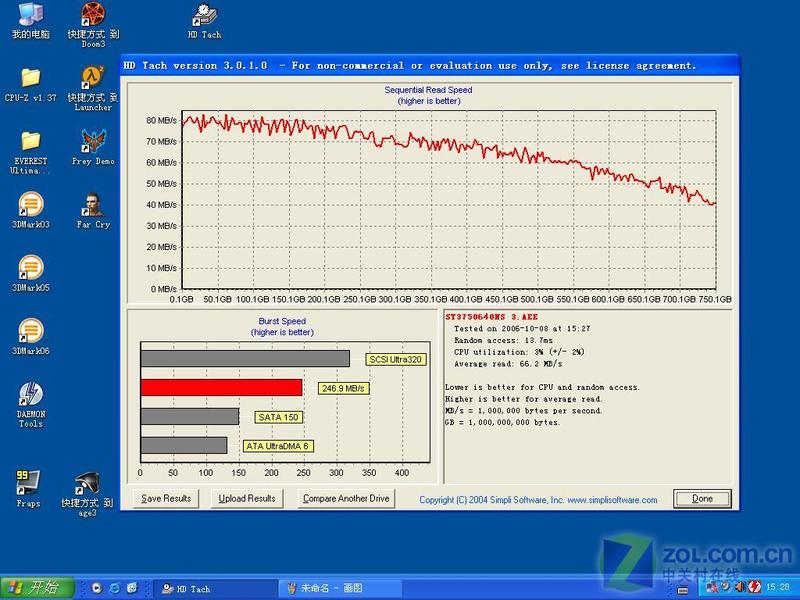The image size is (800, 600).
Task: Click the media player quick launch icon
Action: 97,588
